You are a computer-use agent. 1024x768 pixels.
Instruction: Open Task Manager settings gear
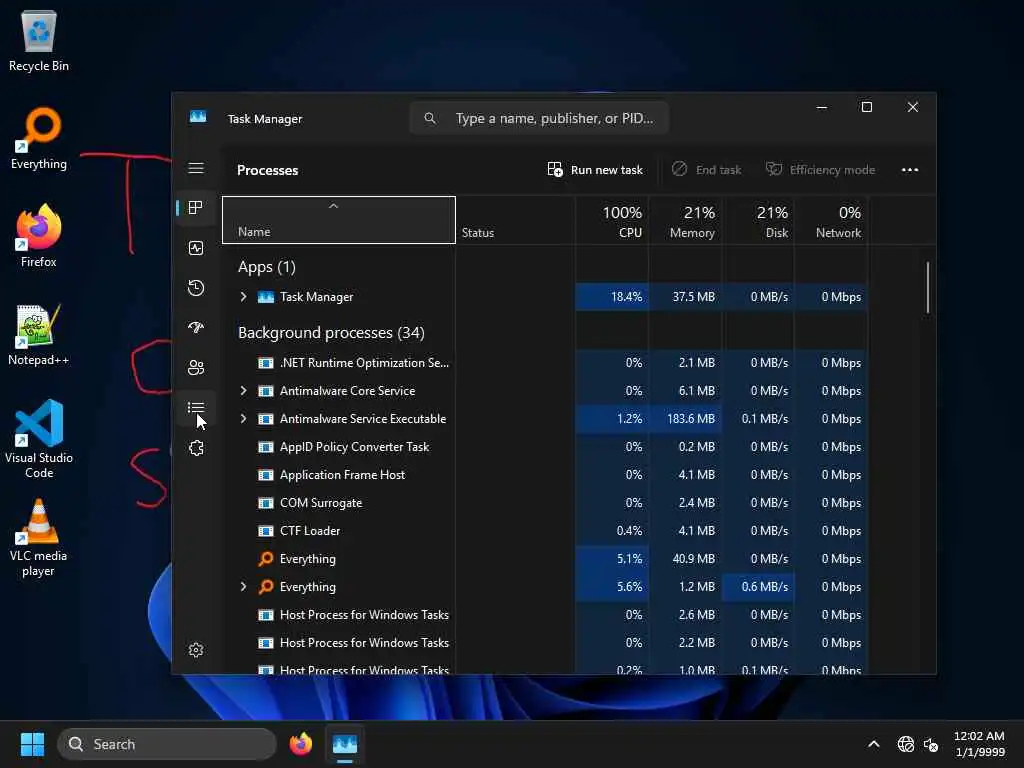point(196,650)
